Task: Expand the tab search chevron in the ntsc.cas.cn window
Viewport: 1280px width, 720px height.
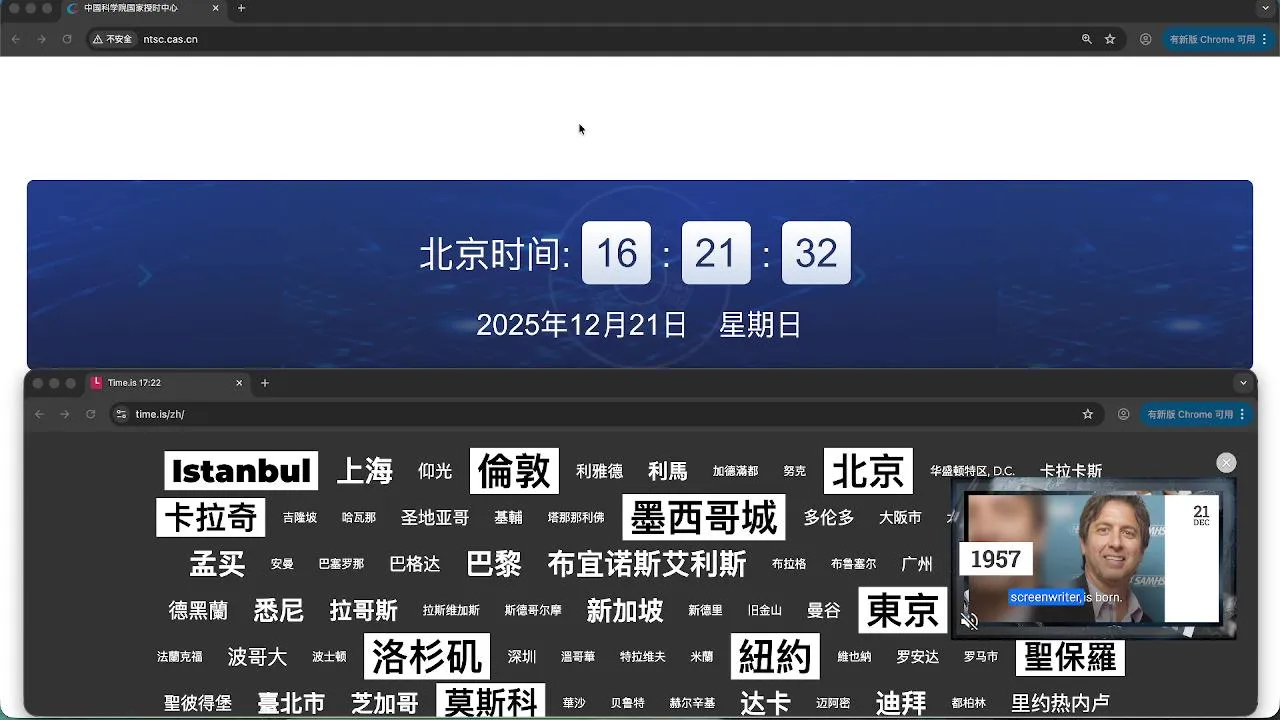Action: point(1266,8)
